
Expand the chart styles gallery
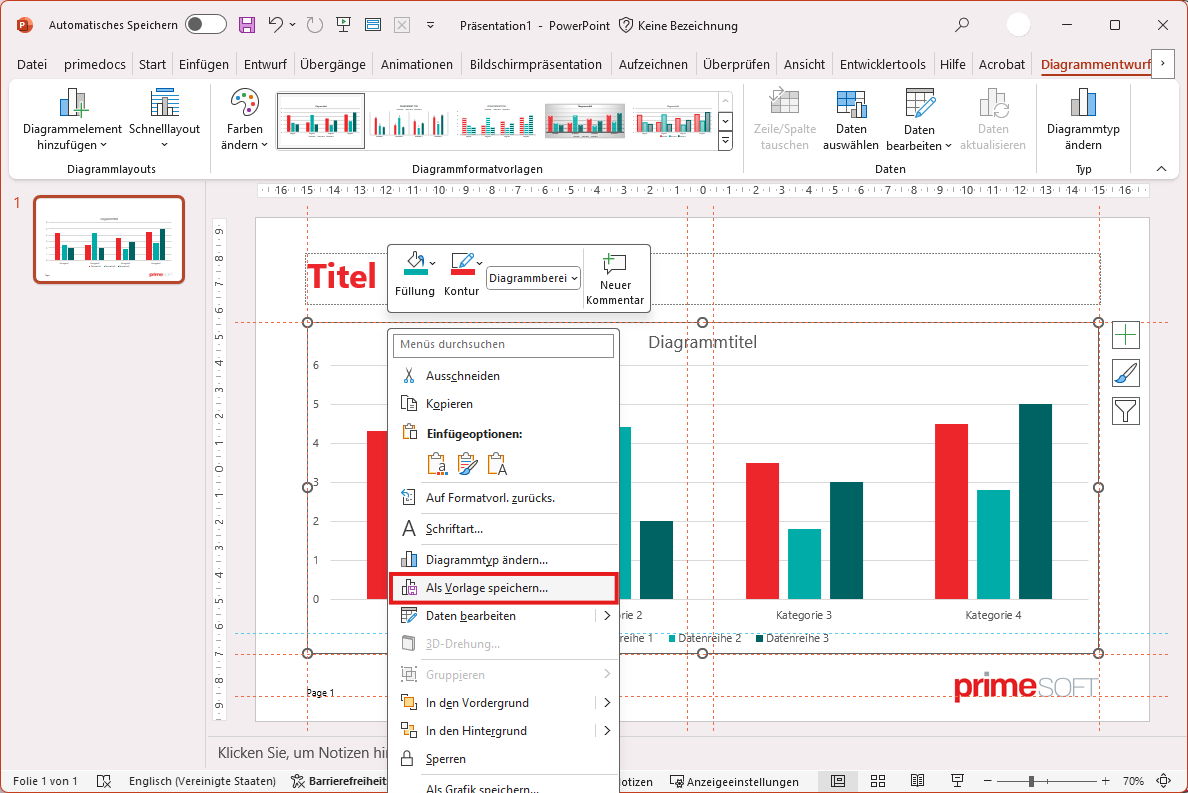(x=726, y=140)
